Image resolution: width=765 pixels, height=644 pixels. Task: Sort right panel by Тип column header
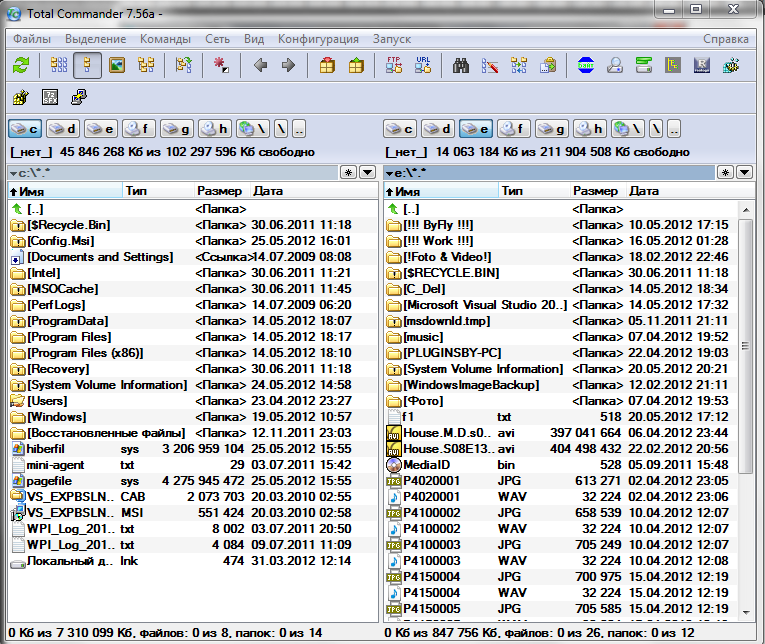pos(534,191)
